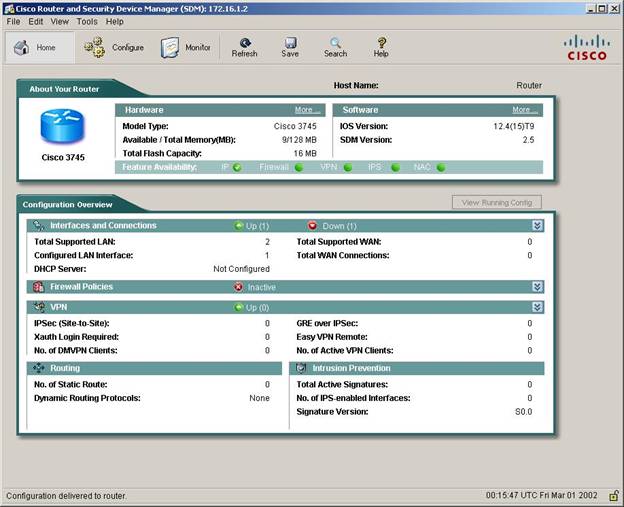This screenshot has width=624, height=507.
Task: Click the green Up (1) interfaces icon
Action: pyautogui.click(x=238, y=226)
